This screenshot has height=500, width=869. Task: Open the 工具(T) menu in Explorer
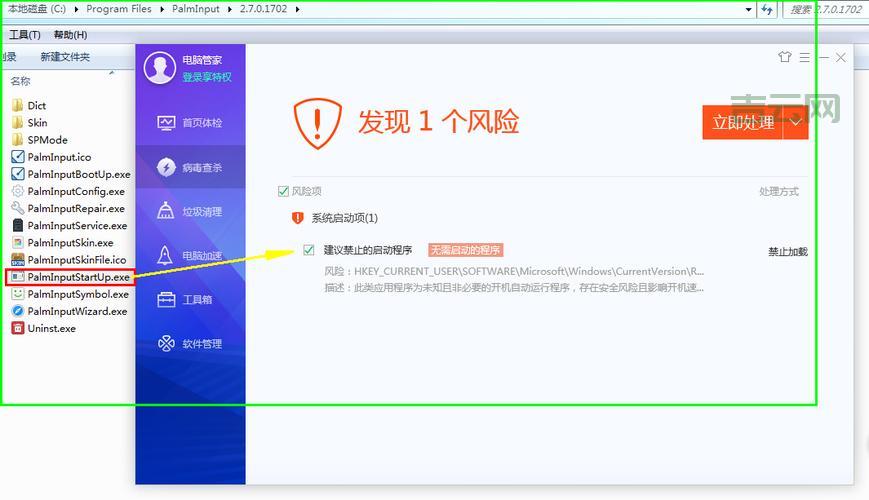pyautogui.click(x=24, y=35)
